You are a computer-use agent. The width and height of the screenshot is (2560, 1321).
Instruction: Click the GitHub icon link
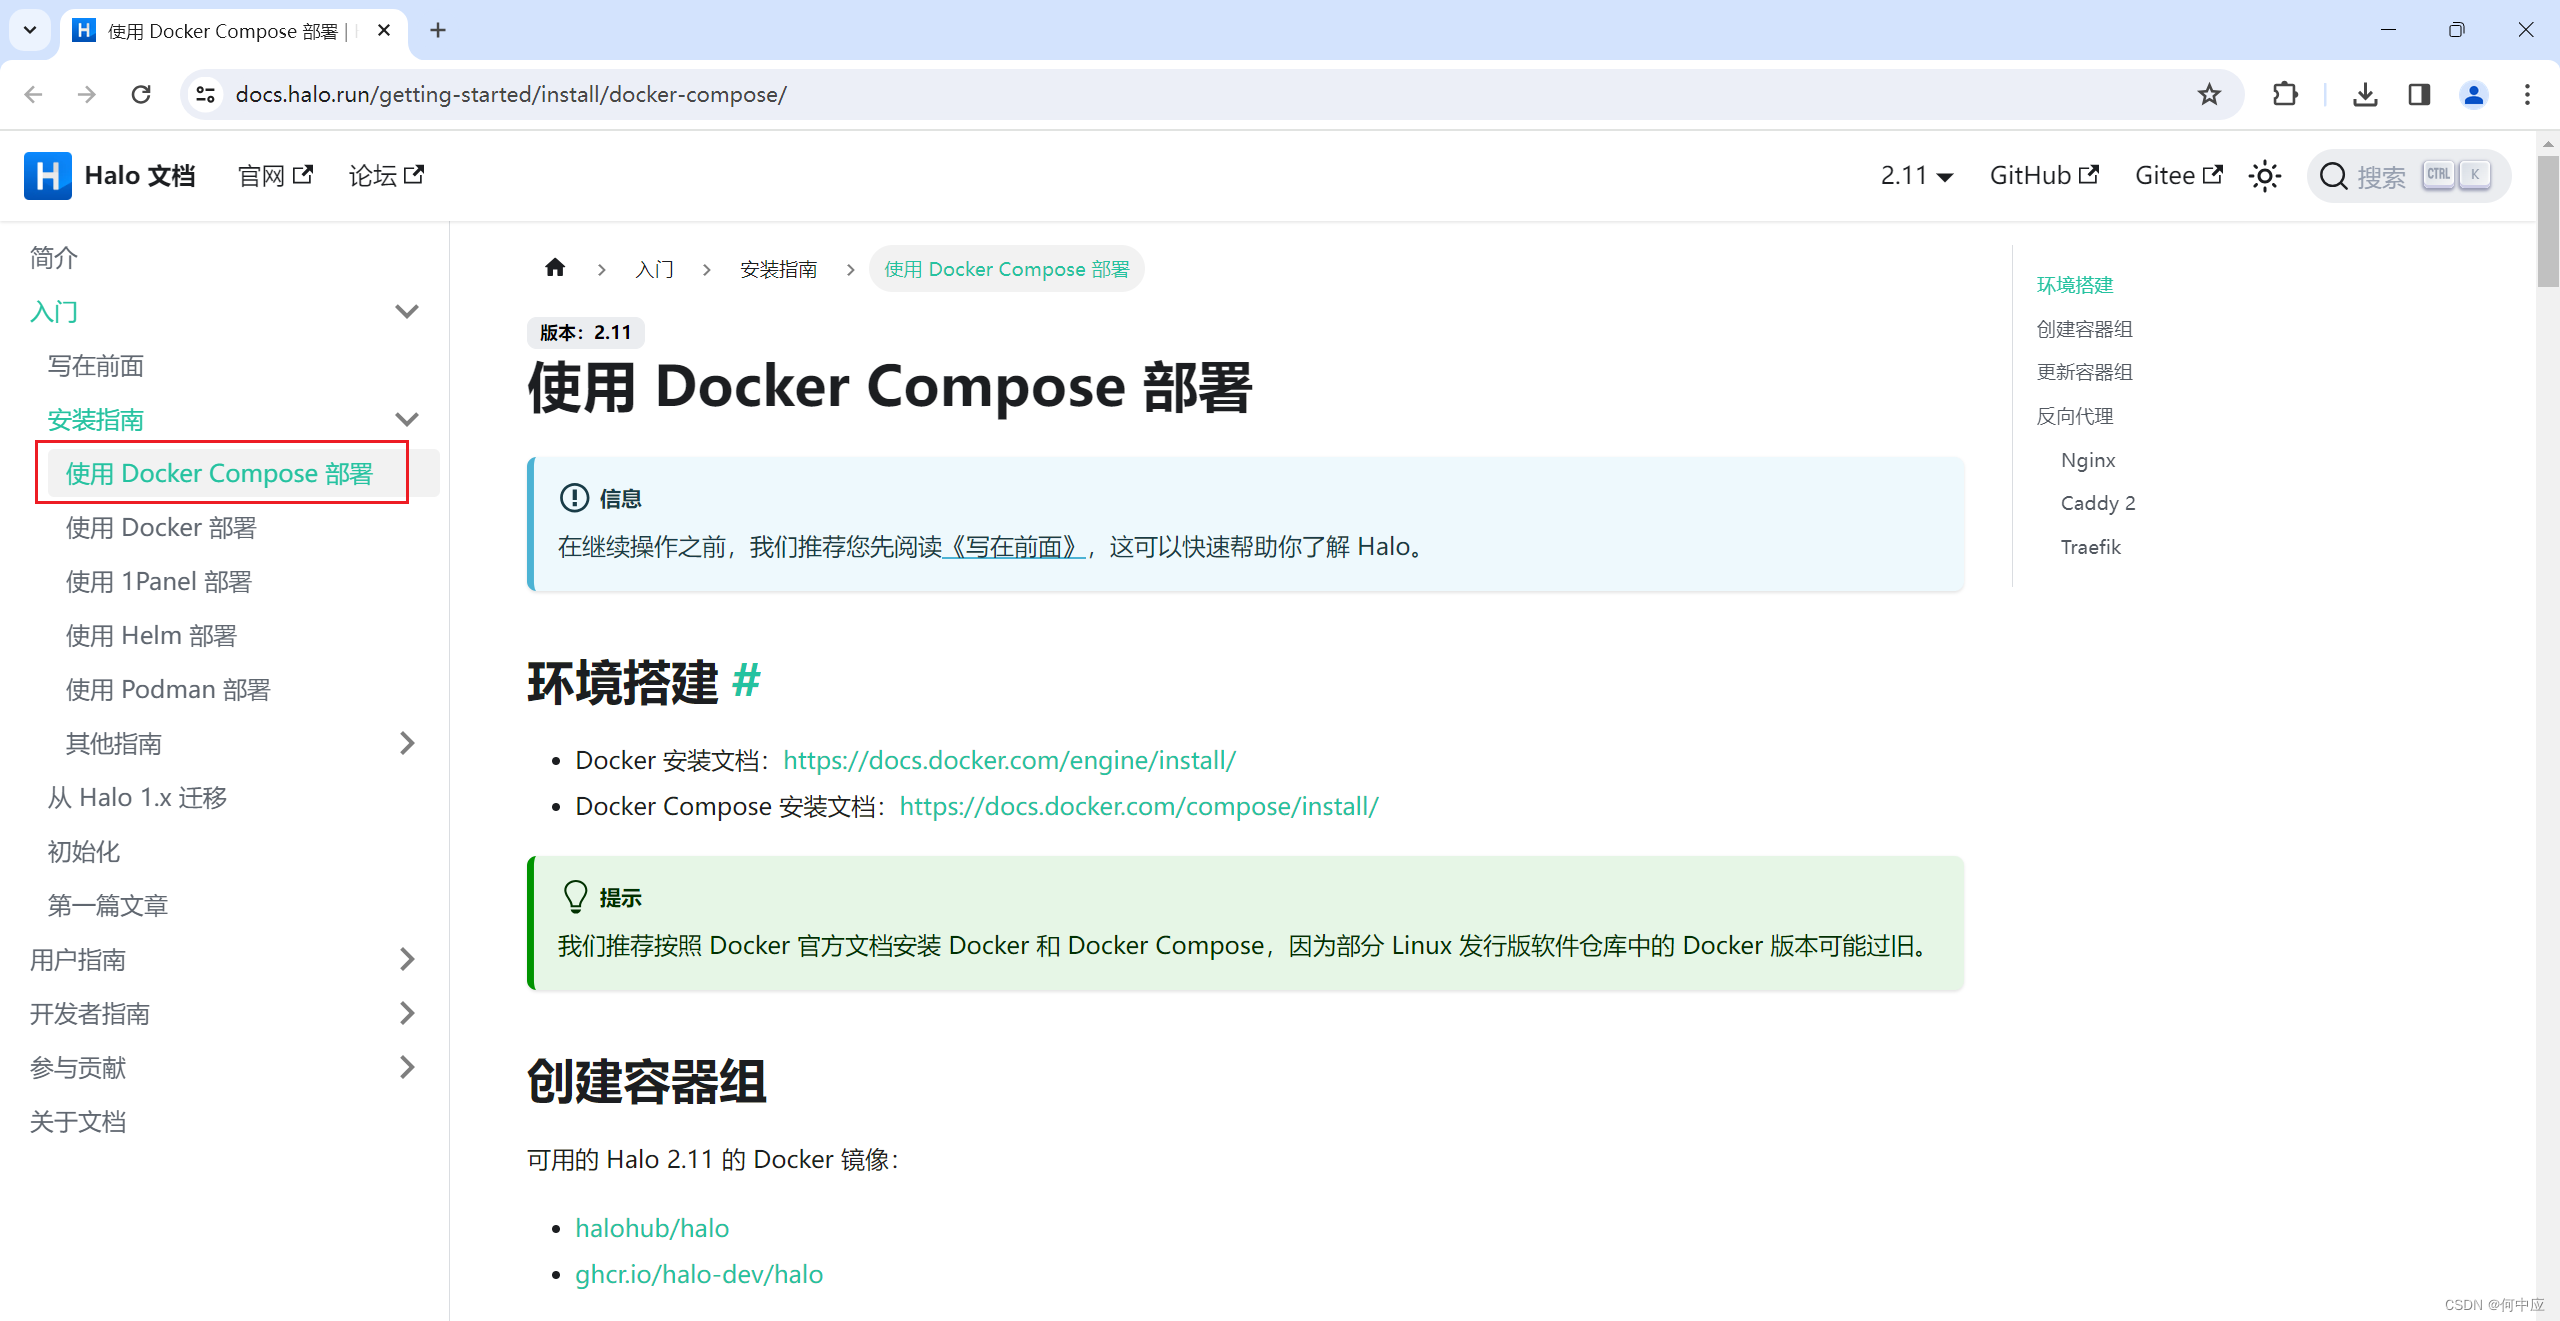click(2041, 174)
